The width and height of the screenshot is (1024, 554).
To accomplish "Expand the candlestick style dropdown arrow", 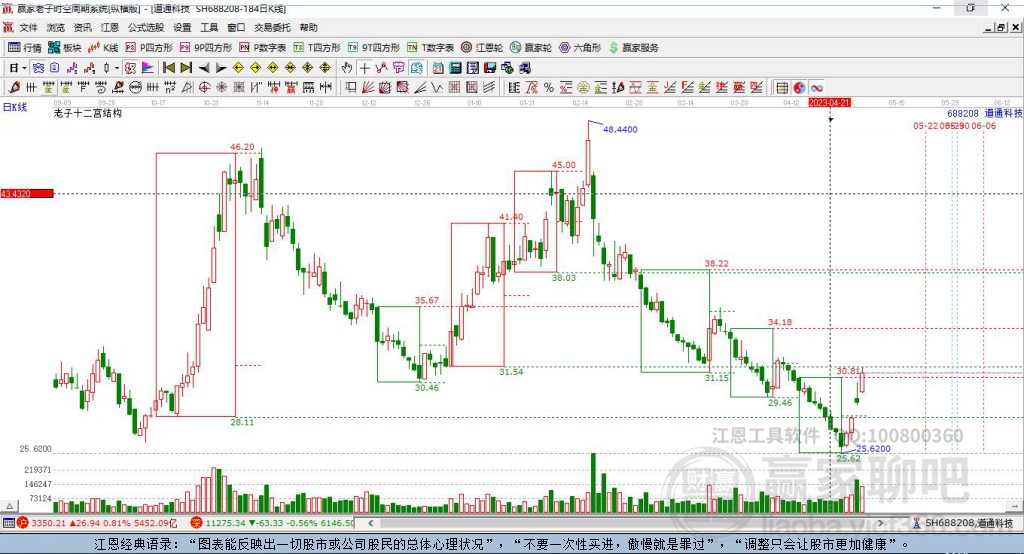I will tap(117, 68).
